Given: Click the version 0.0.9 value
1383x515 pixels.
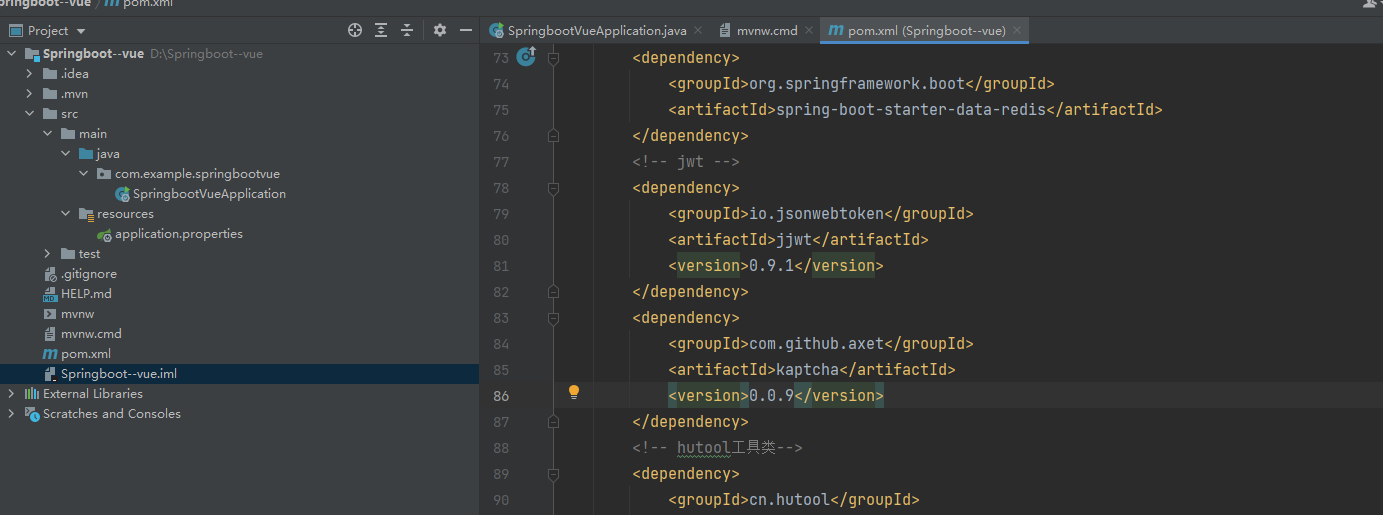Looking at the screenshot, I should [772, 396].
